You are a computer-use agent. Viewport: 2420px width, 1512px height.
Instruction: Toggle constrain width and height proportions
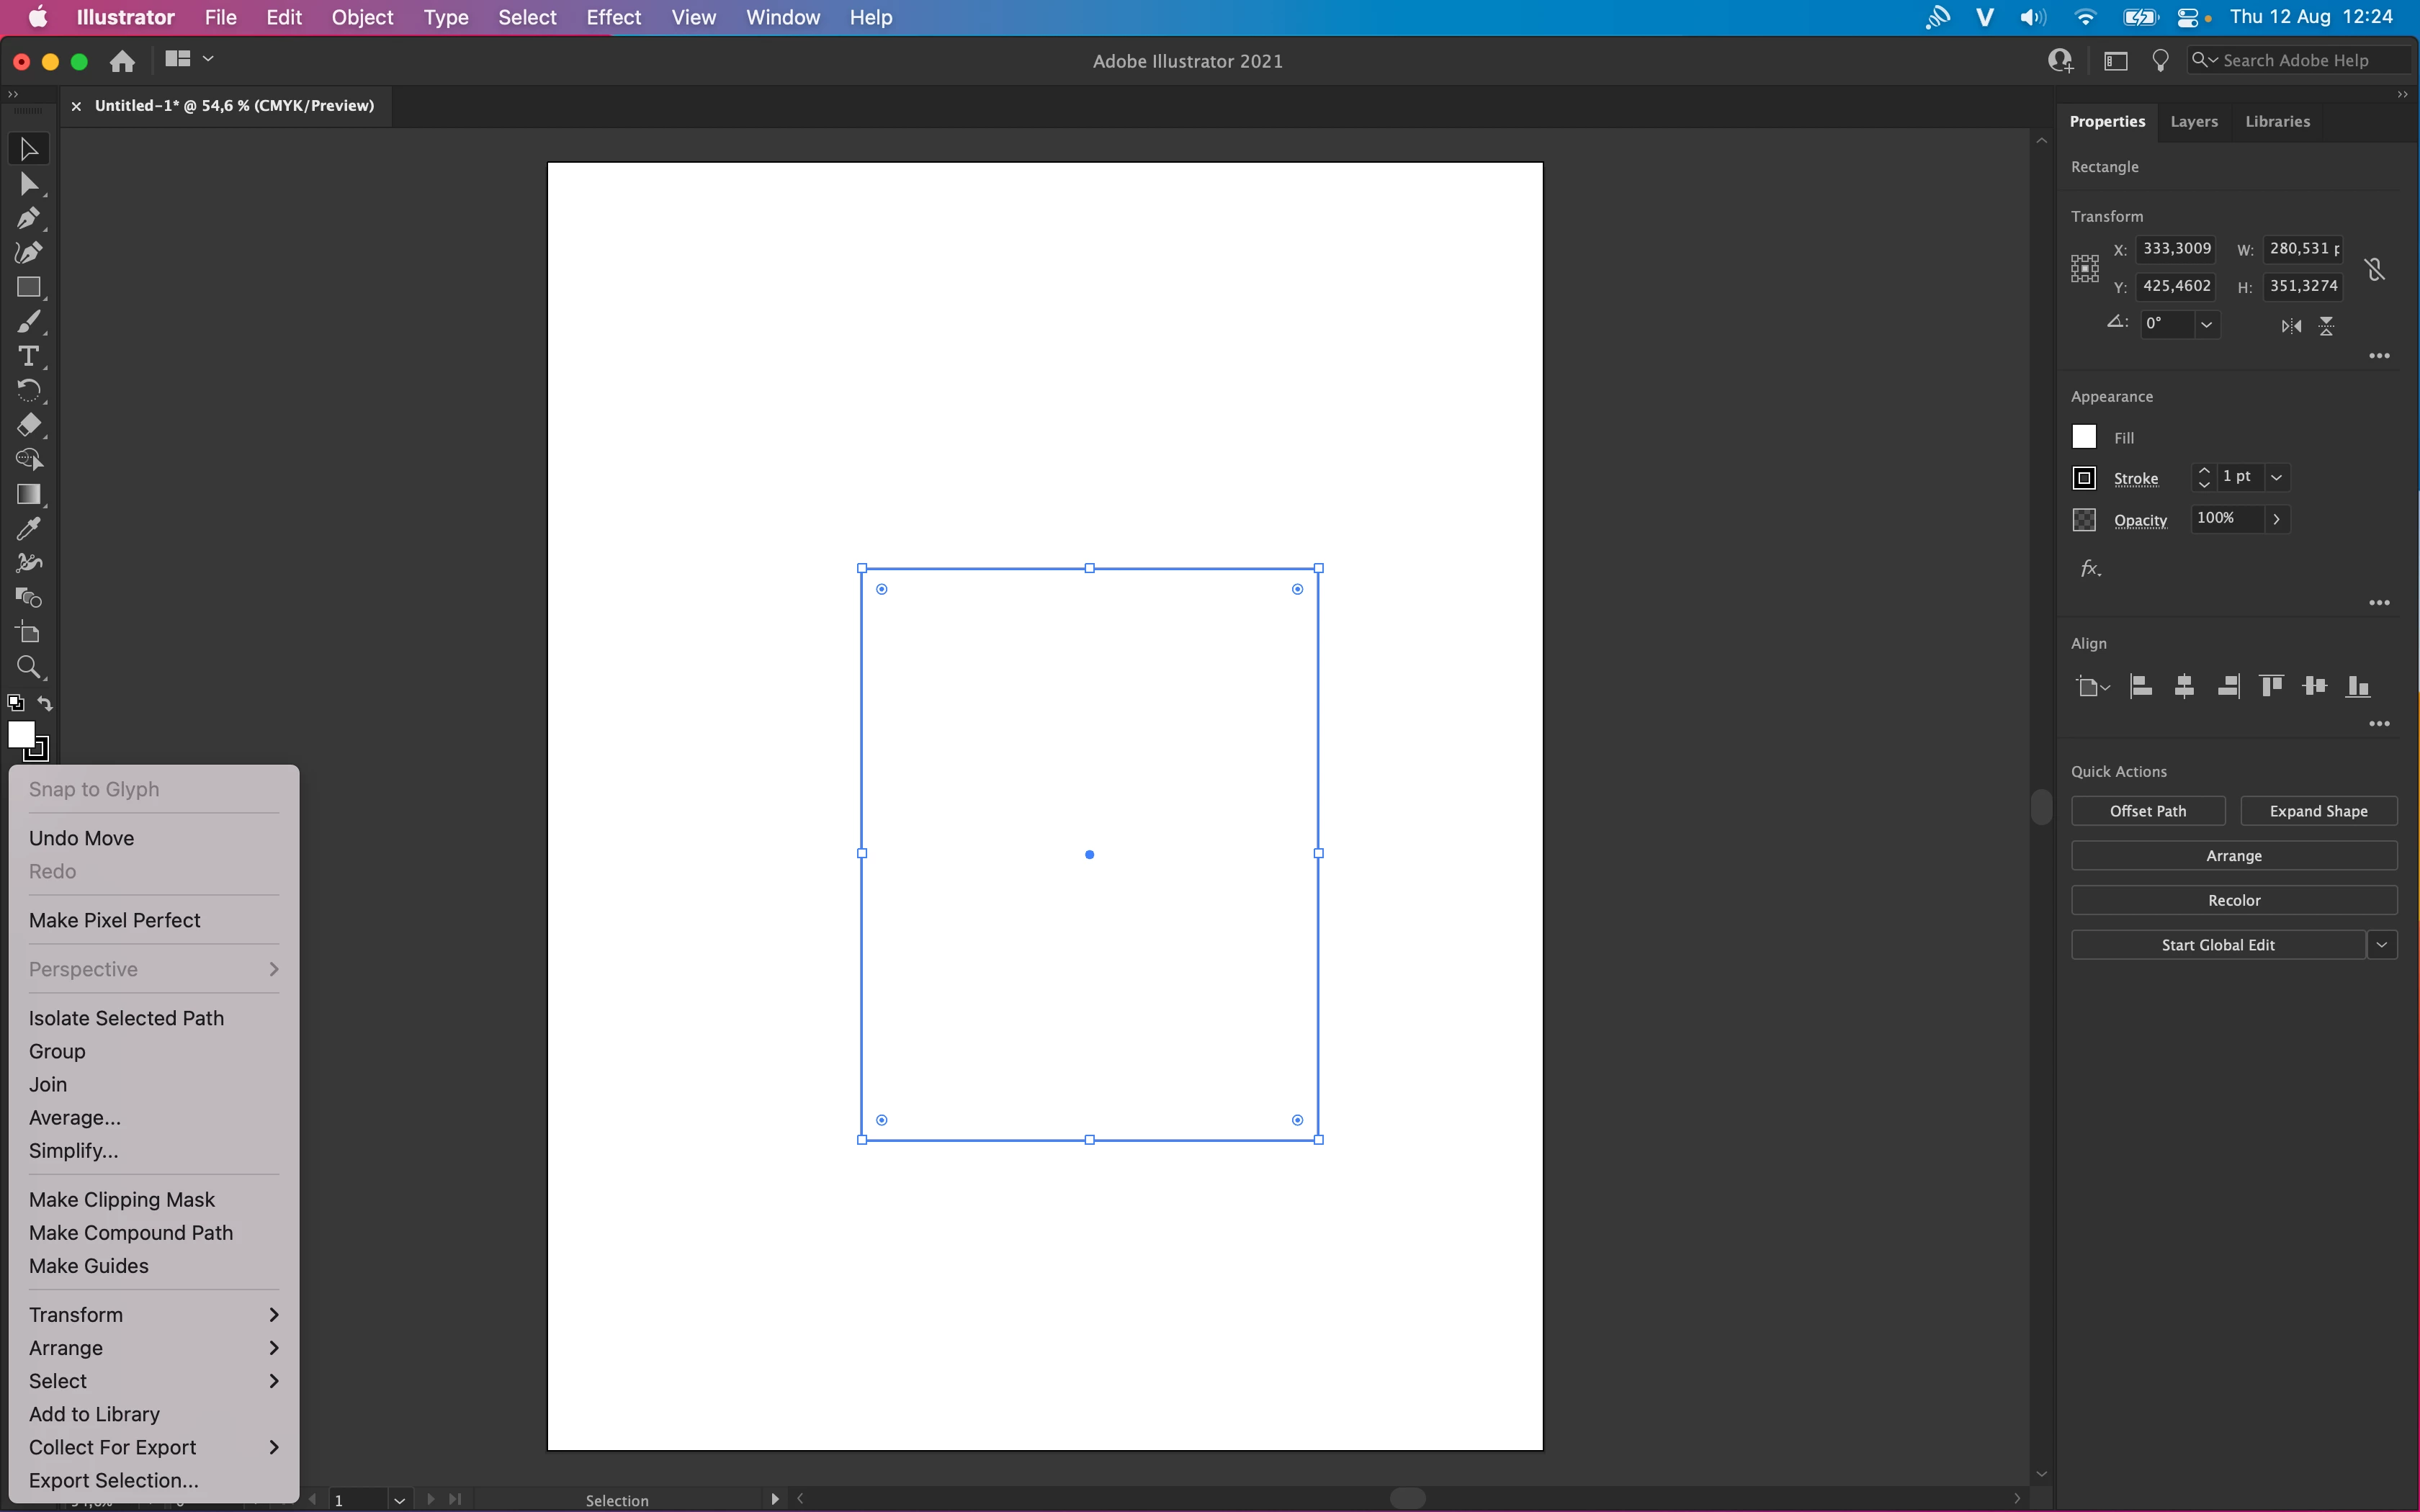2375,269
